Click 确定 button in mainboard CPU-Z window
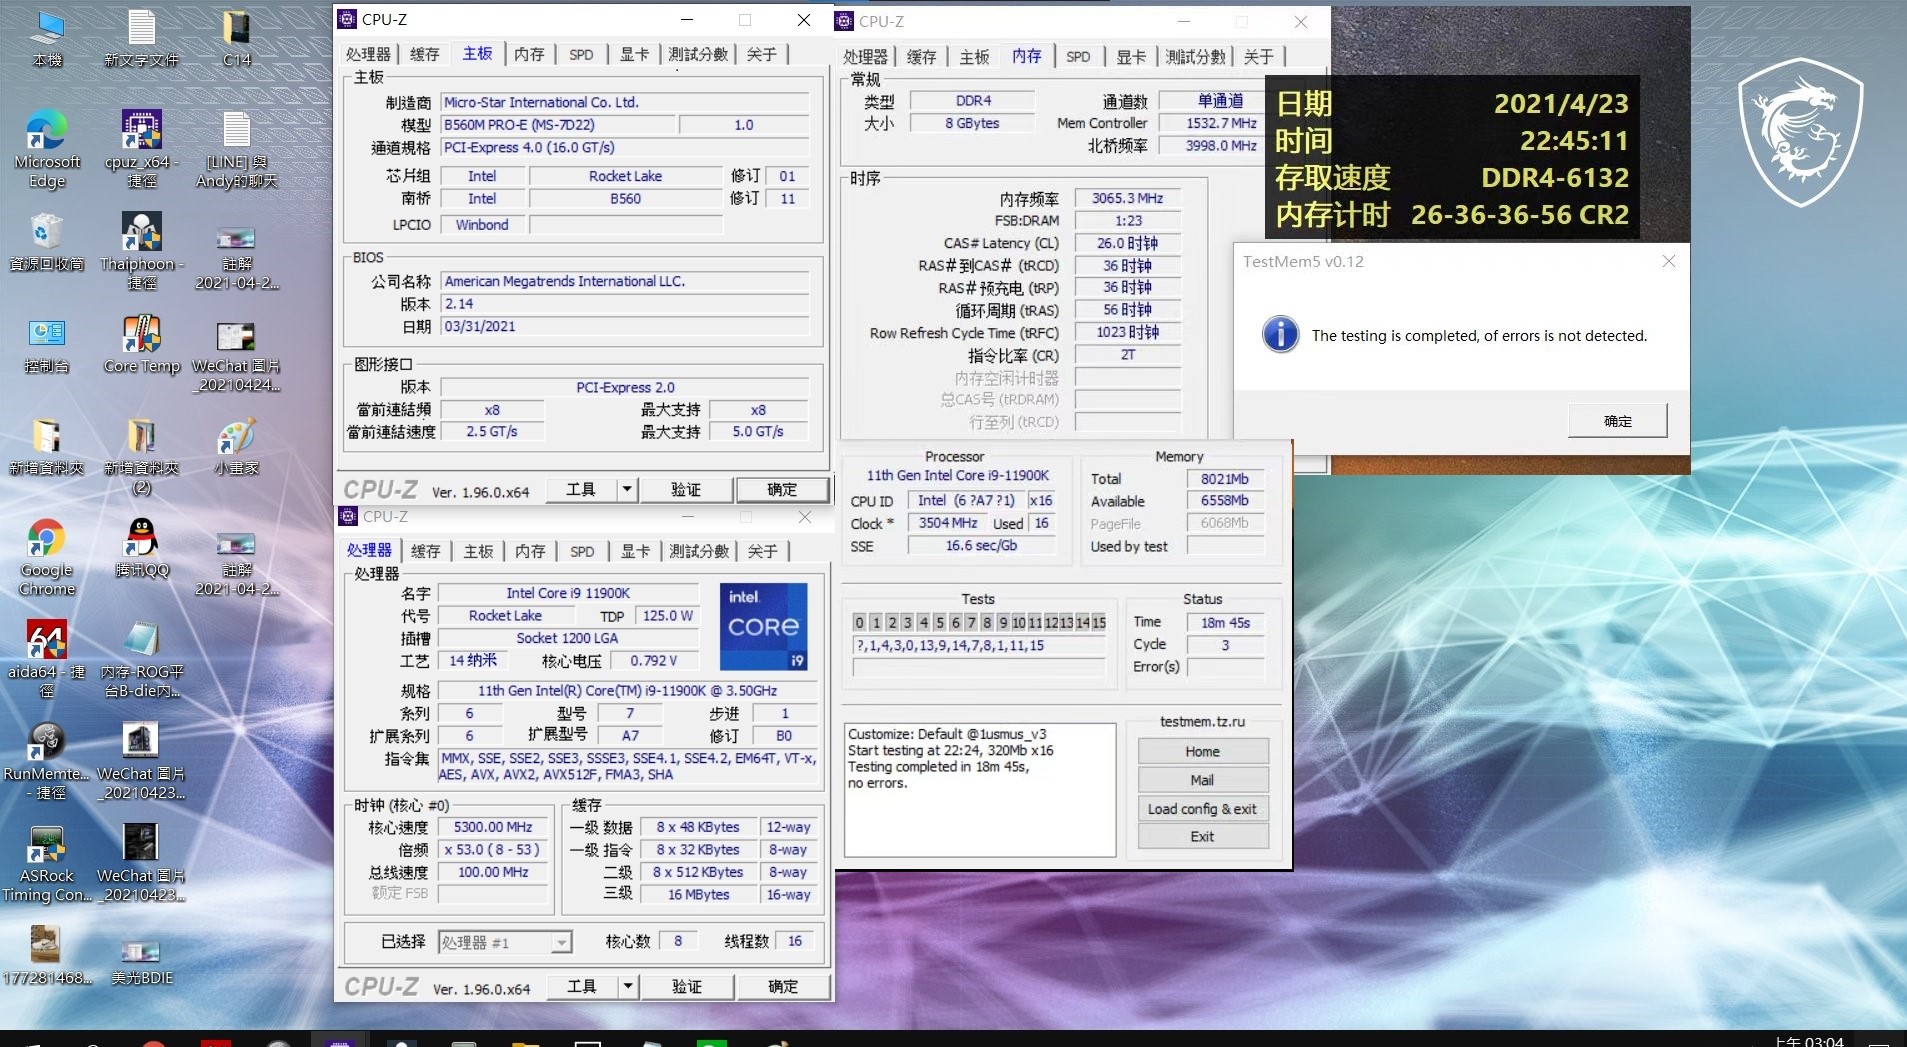Viewport: 1907px width, 1047px height. (x=782, y=489)
